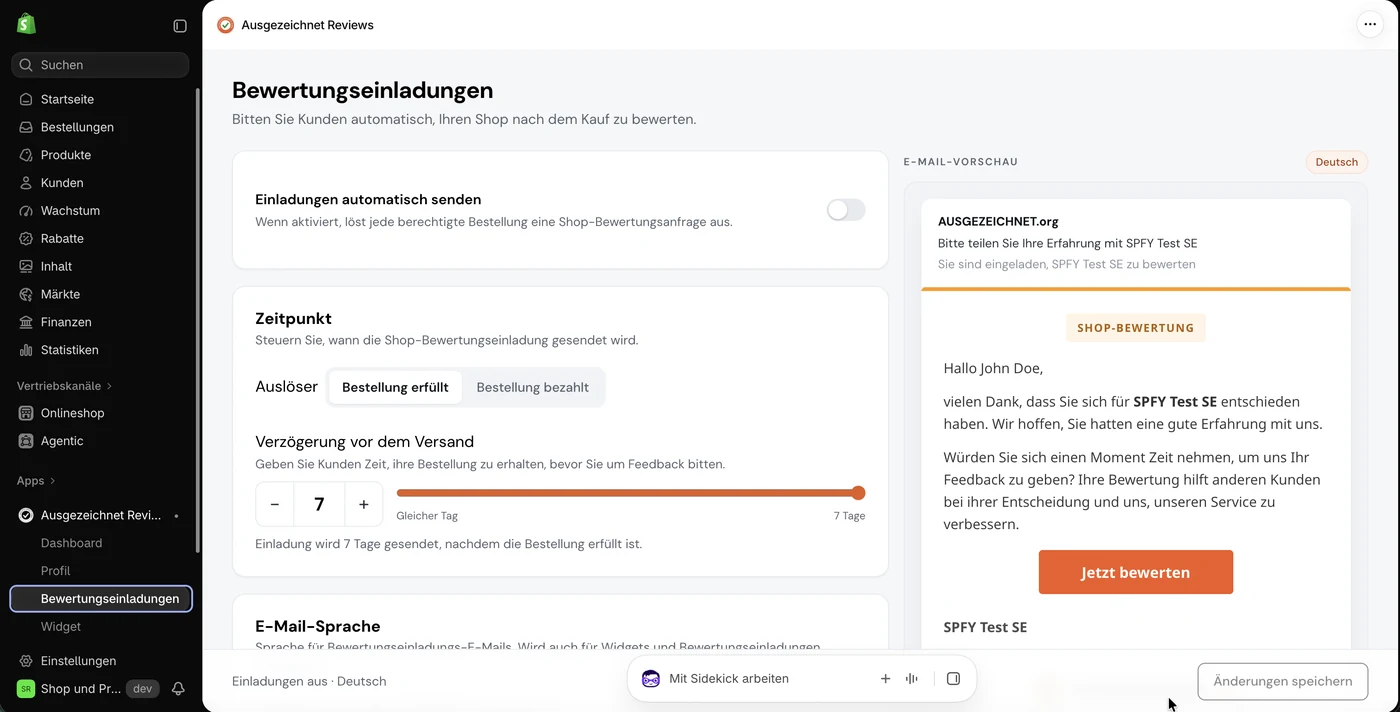Click the Ausgezeichnet Reviews app icon in sidebar

click(26, 515)
